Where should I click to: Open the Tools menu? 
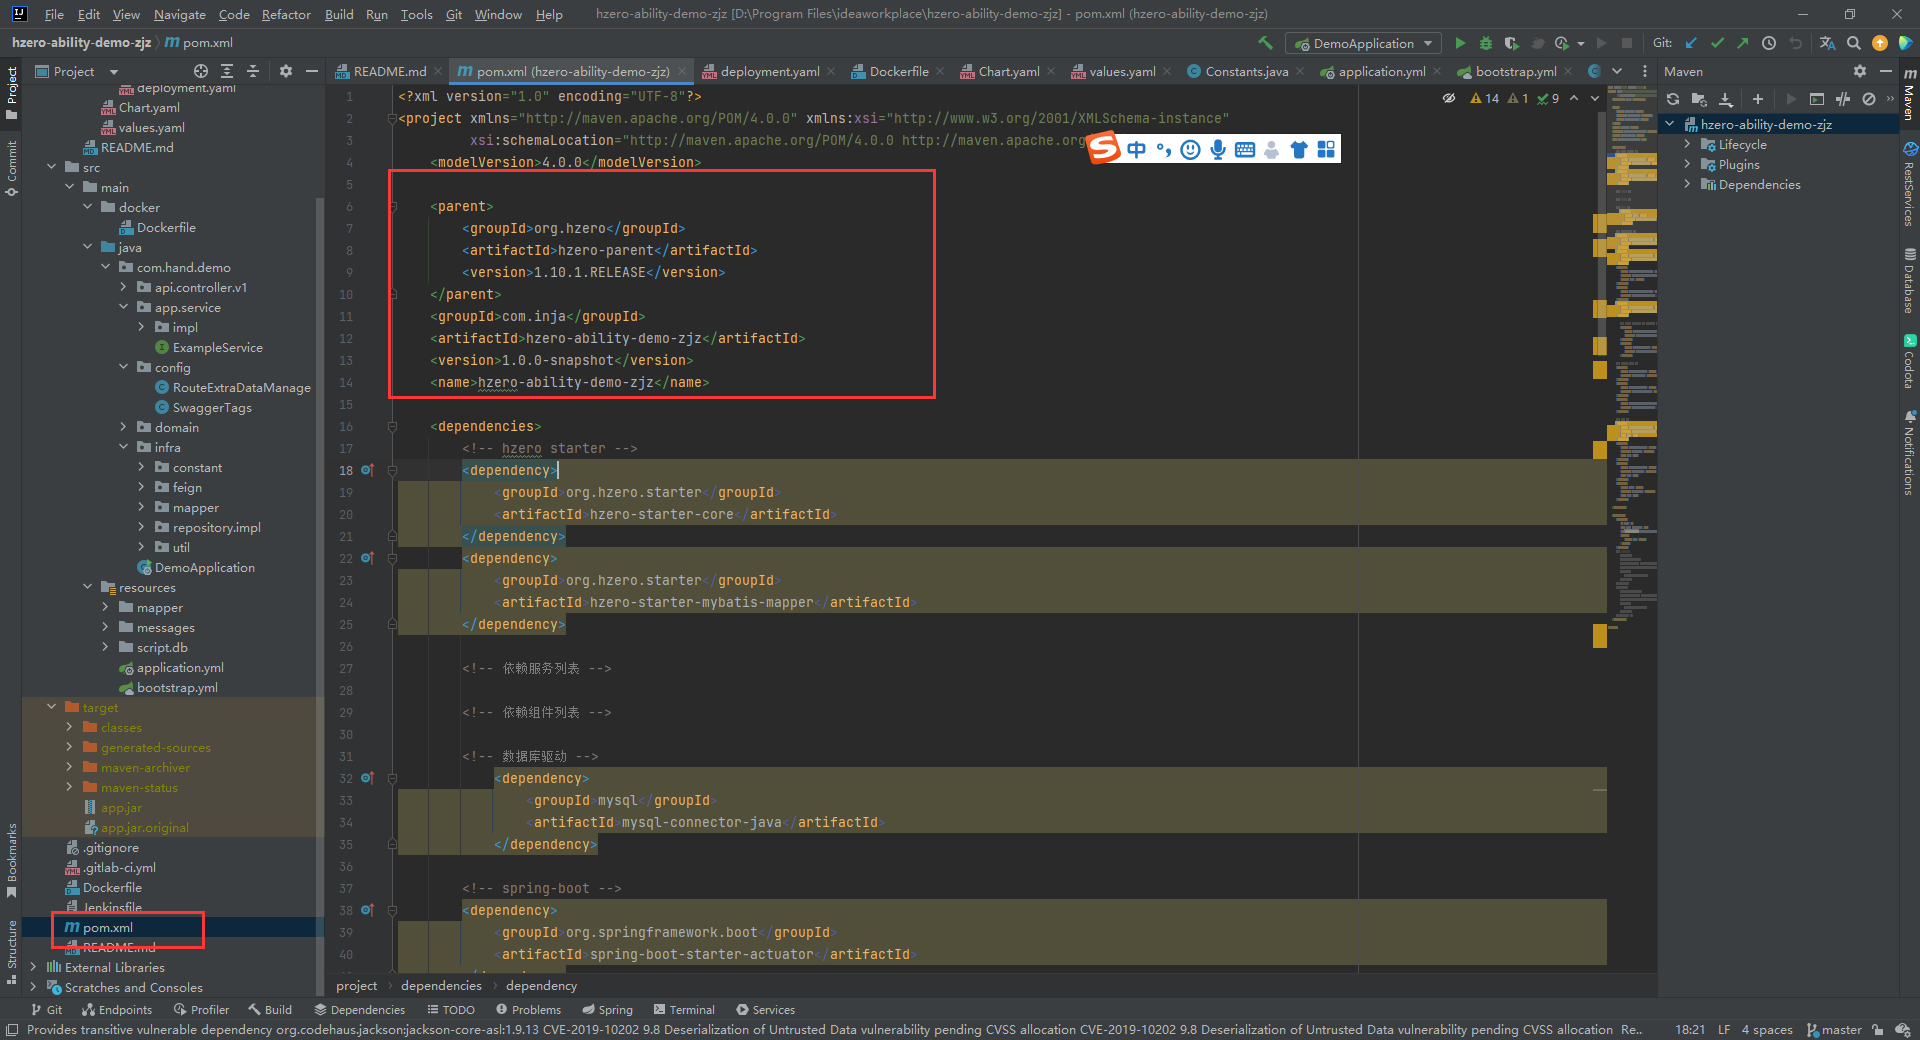pyautogui.click(x=416, y=14)
